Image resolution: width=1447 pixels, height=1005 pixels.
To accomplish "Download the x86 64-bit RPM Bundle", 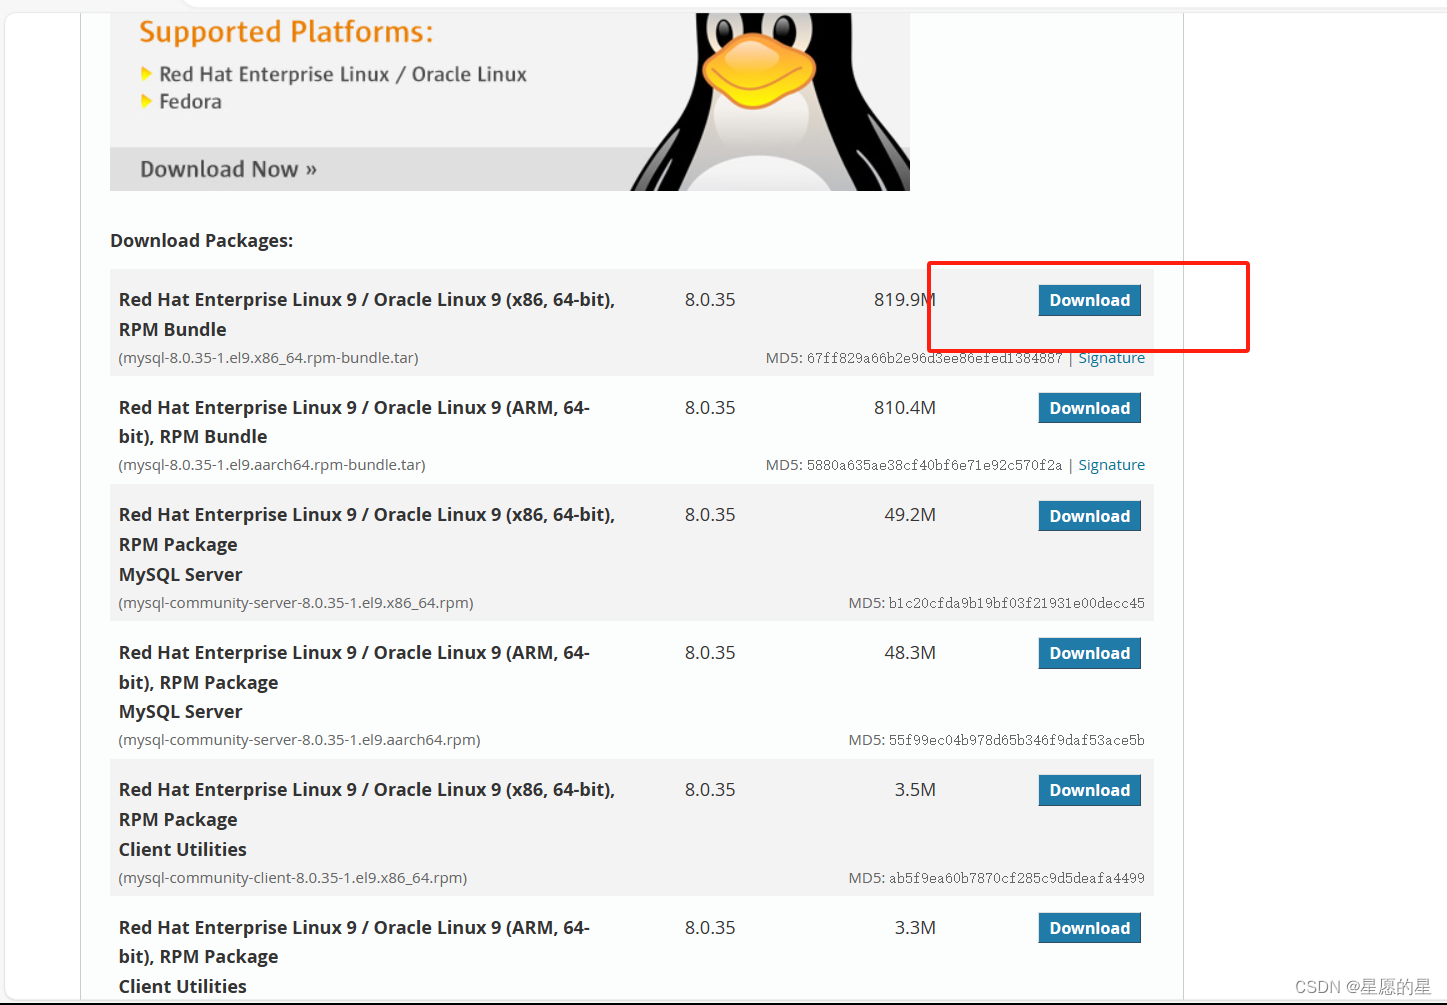I will point(1089,300).
